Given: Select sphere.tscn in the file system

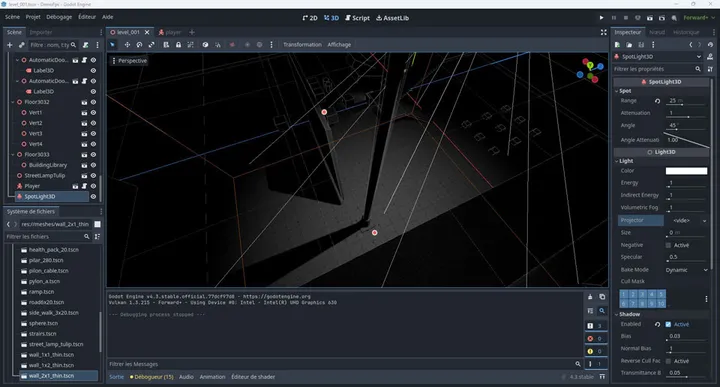Looking at the screenshot, I should (x=43, y=323).
